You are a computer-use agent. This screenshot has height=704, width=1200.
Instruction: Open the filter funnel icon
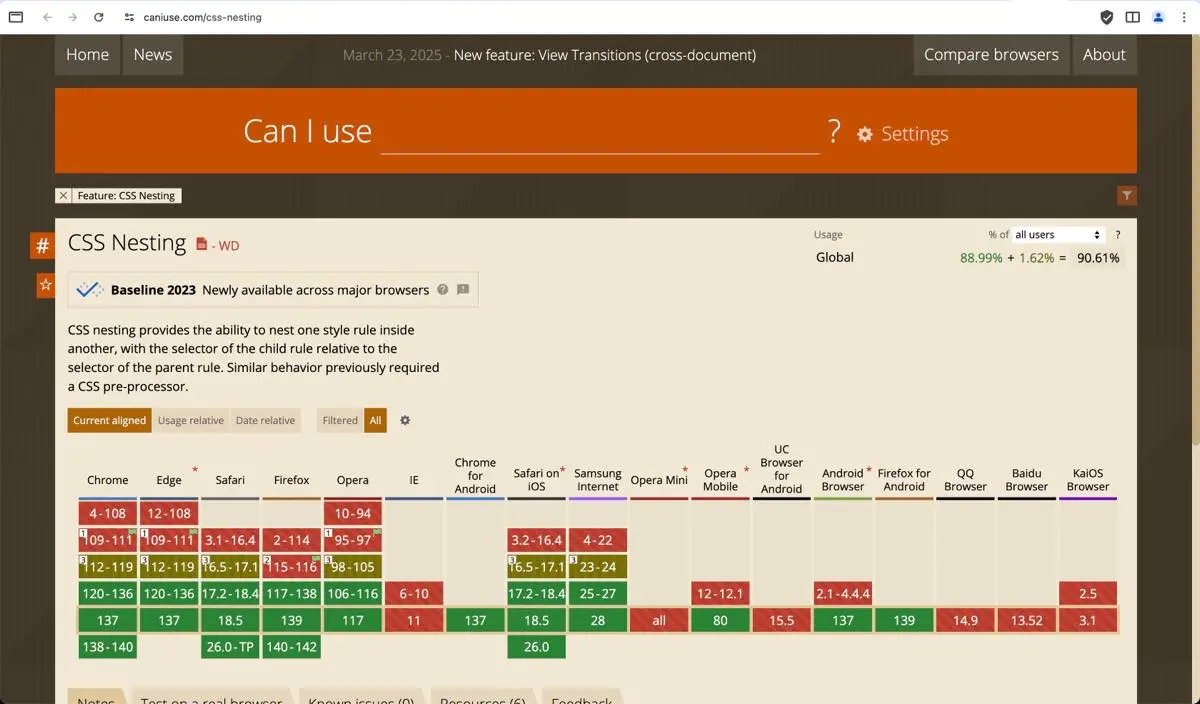(1126, 196)
